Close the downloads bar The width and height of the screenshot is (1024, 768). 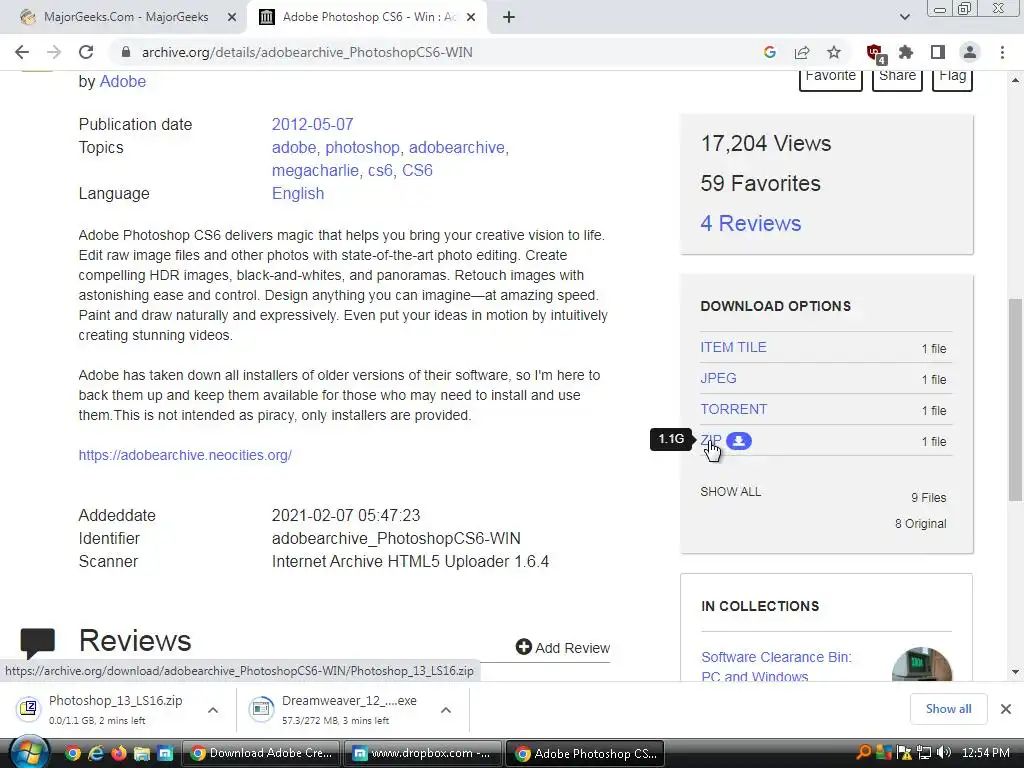pos(1006,709)
